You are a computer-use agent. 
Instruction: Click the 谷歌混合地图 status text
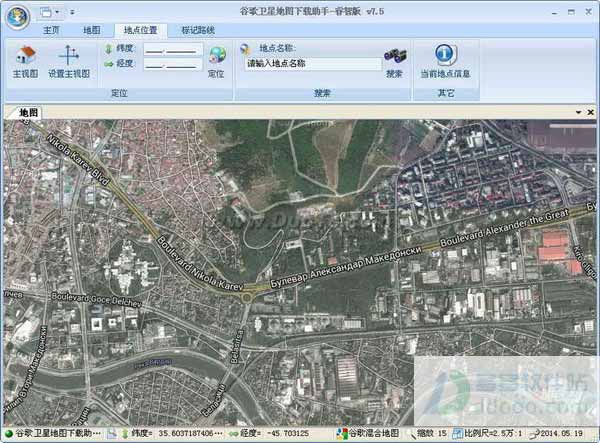click(374, 433)
